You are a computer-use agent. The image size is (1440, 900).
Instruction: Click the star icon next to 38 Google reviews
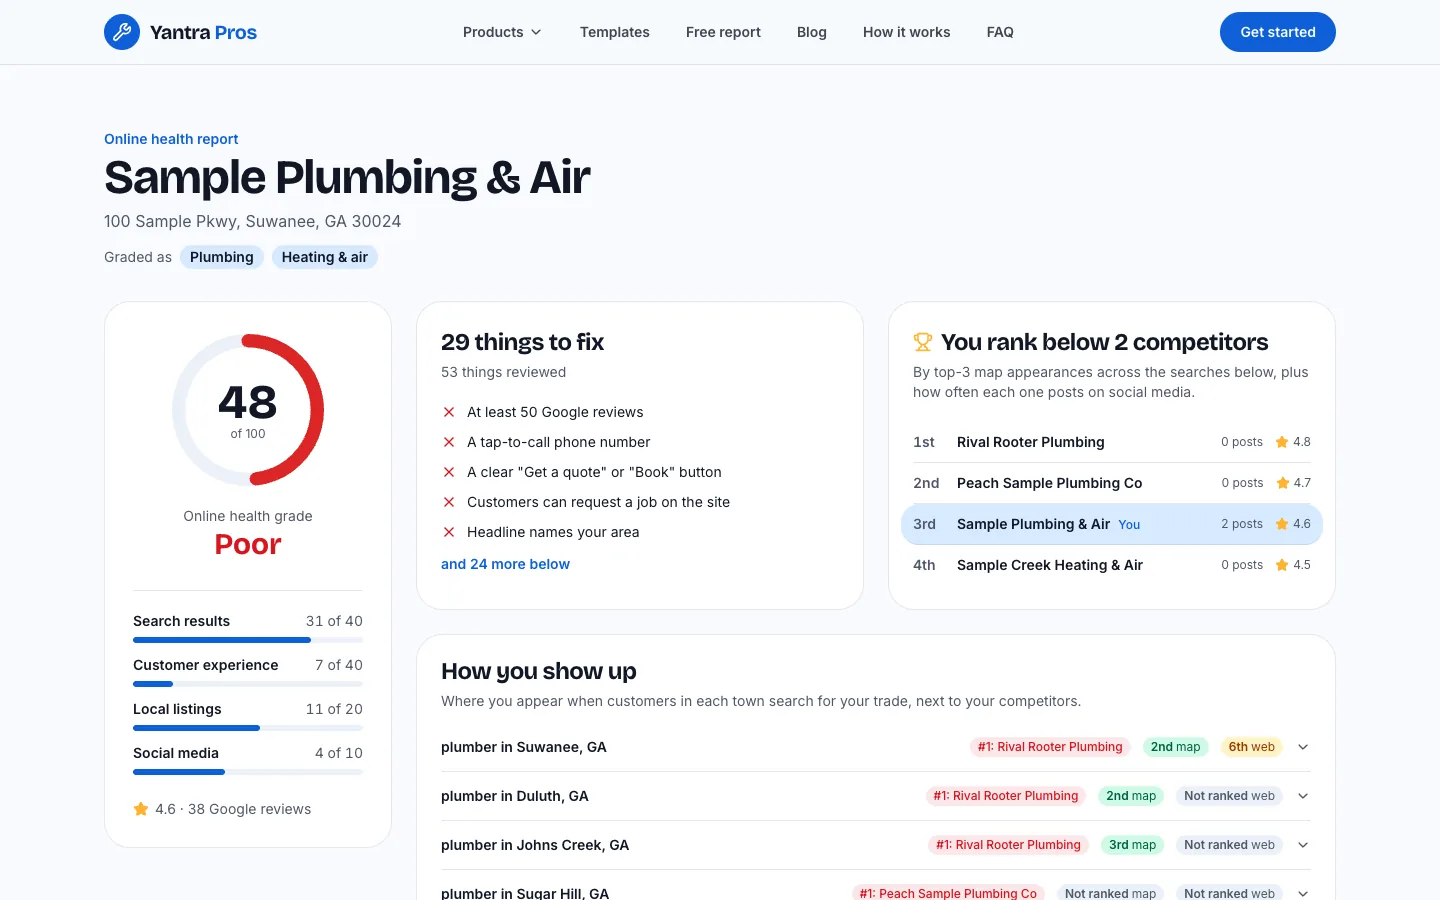point(141,809)
